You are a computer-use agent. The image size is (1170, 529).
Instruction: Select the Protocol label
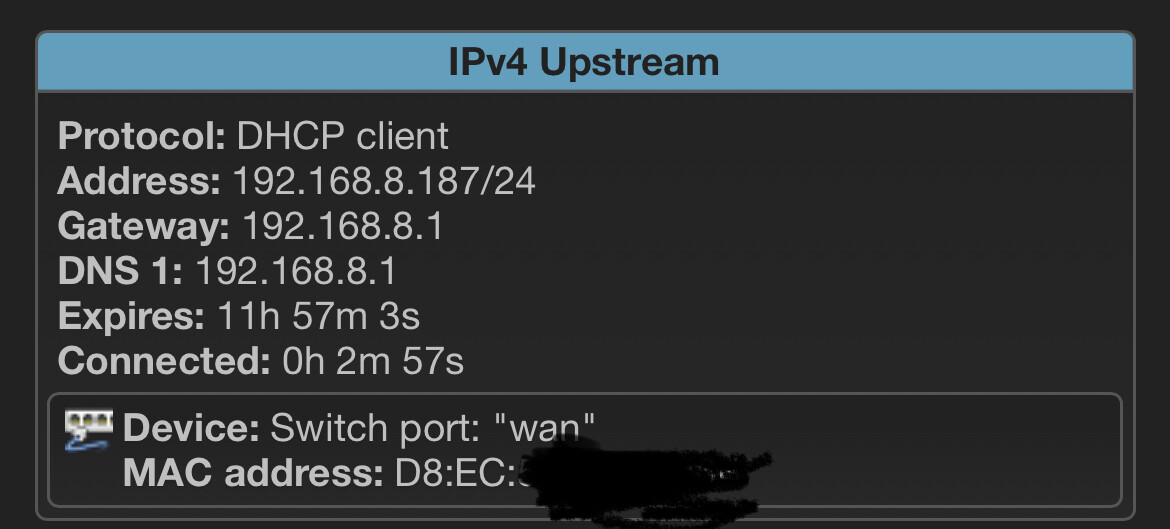point(142,136)
